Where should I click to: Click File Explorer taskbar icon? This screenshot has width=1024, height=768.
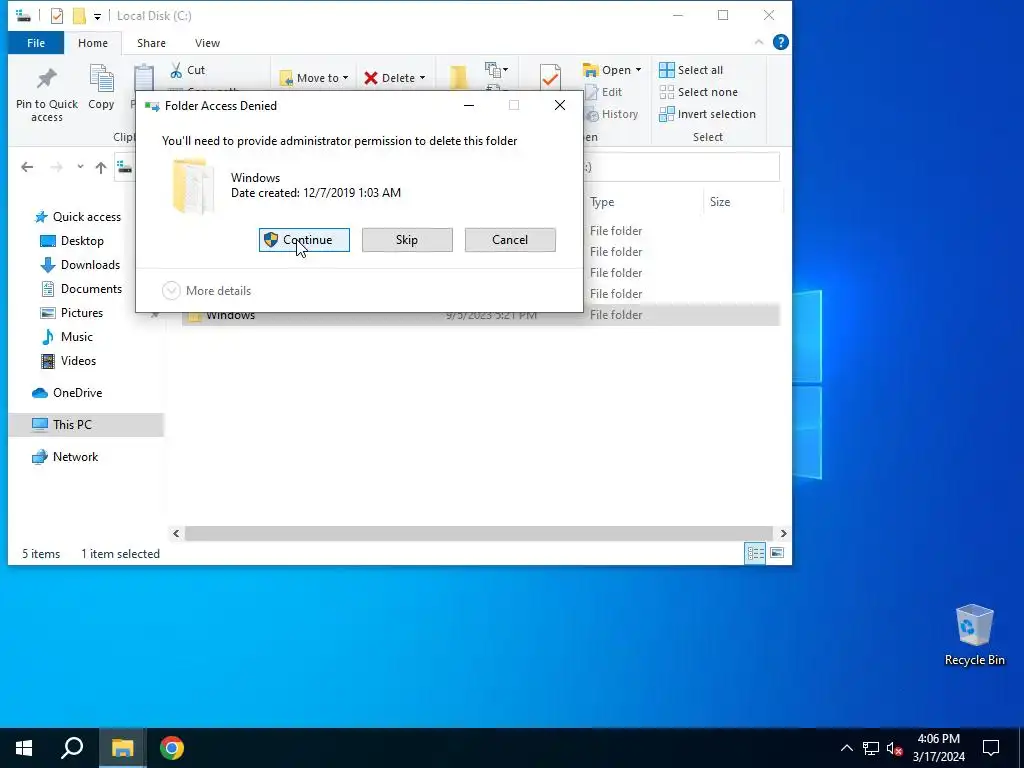point(122,748)
